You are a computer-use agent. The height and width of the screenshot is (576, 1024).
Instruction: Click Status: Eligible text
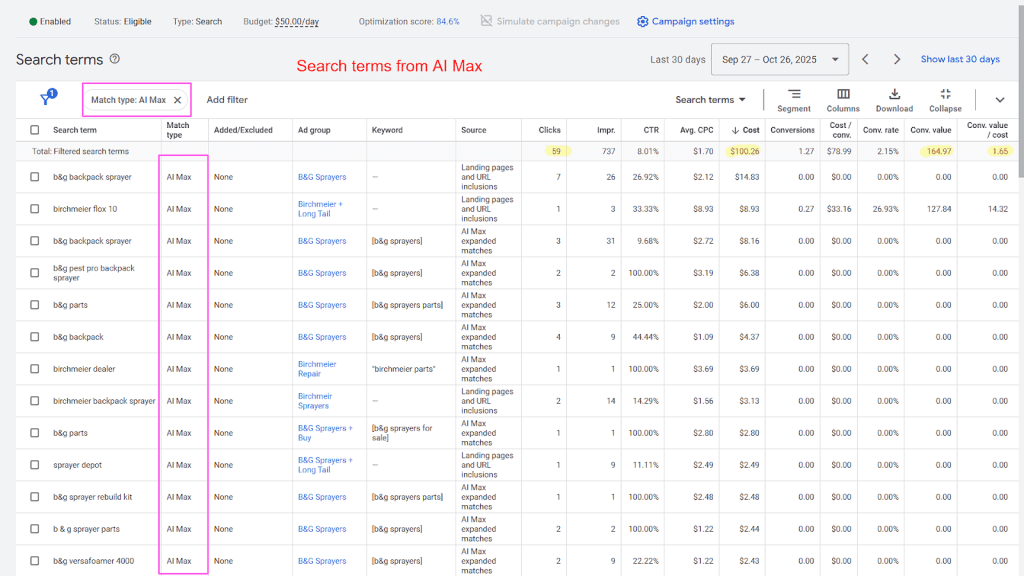pyautogui.click(x=122, y=22)
